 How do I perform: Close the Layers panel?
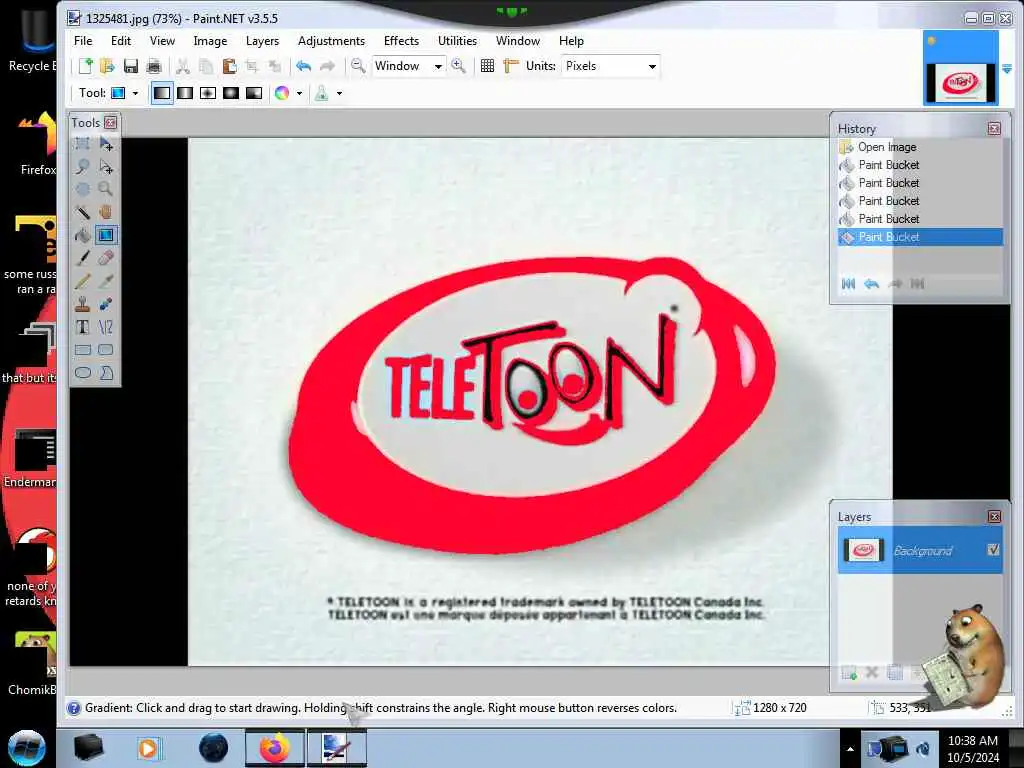(x=994, y=517)
